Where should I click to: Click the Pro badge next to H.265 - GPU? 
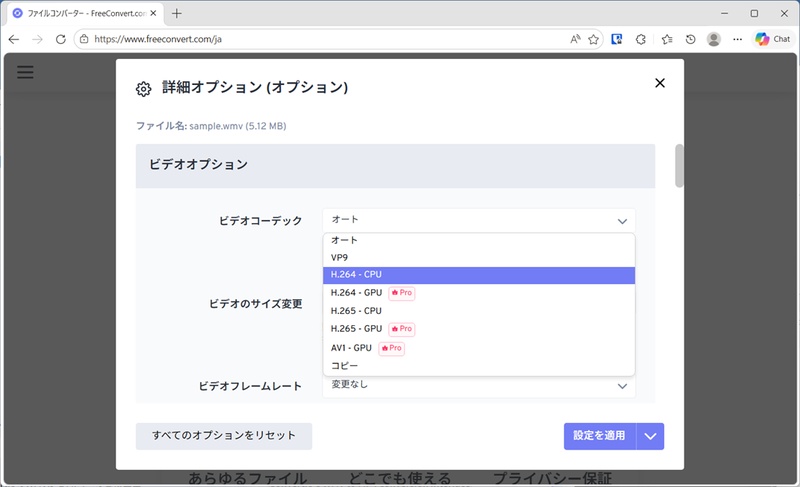point(402,329)
